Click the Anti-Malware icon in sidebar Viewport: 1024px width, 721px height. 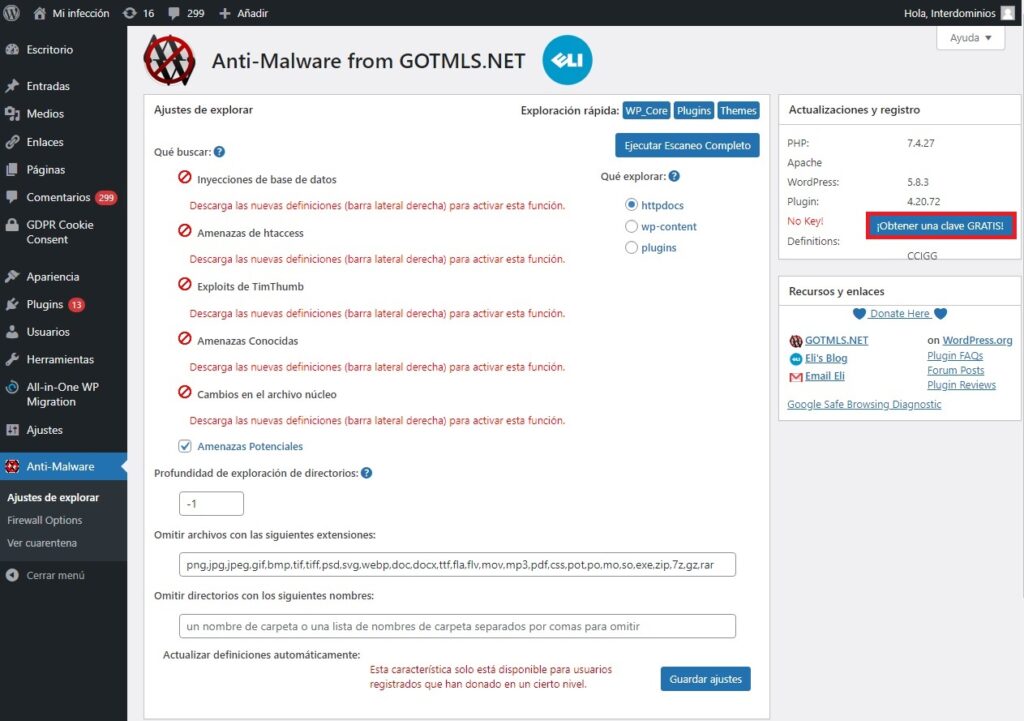coord(12,466)
